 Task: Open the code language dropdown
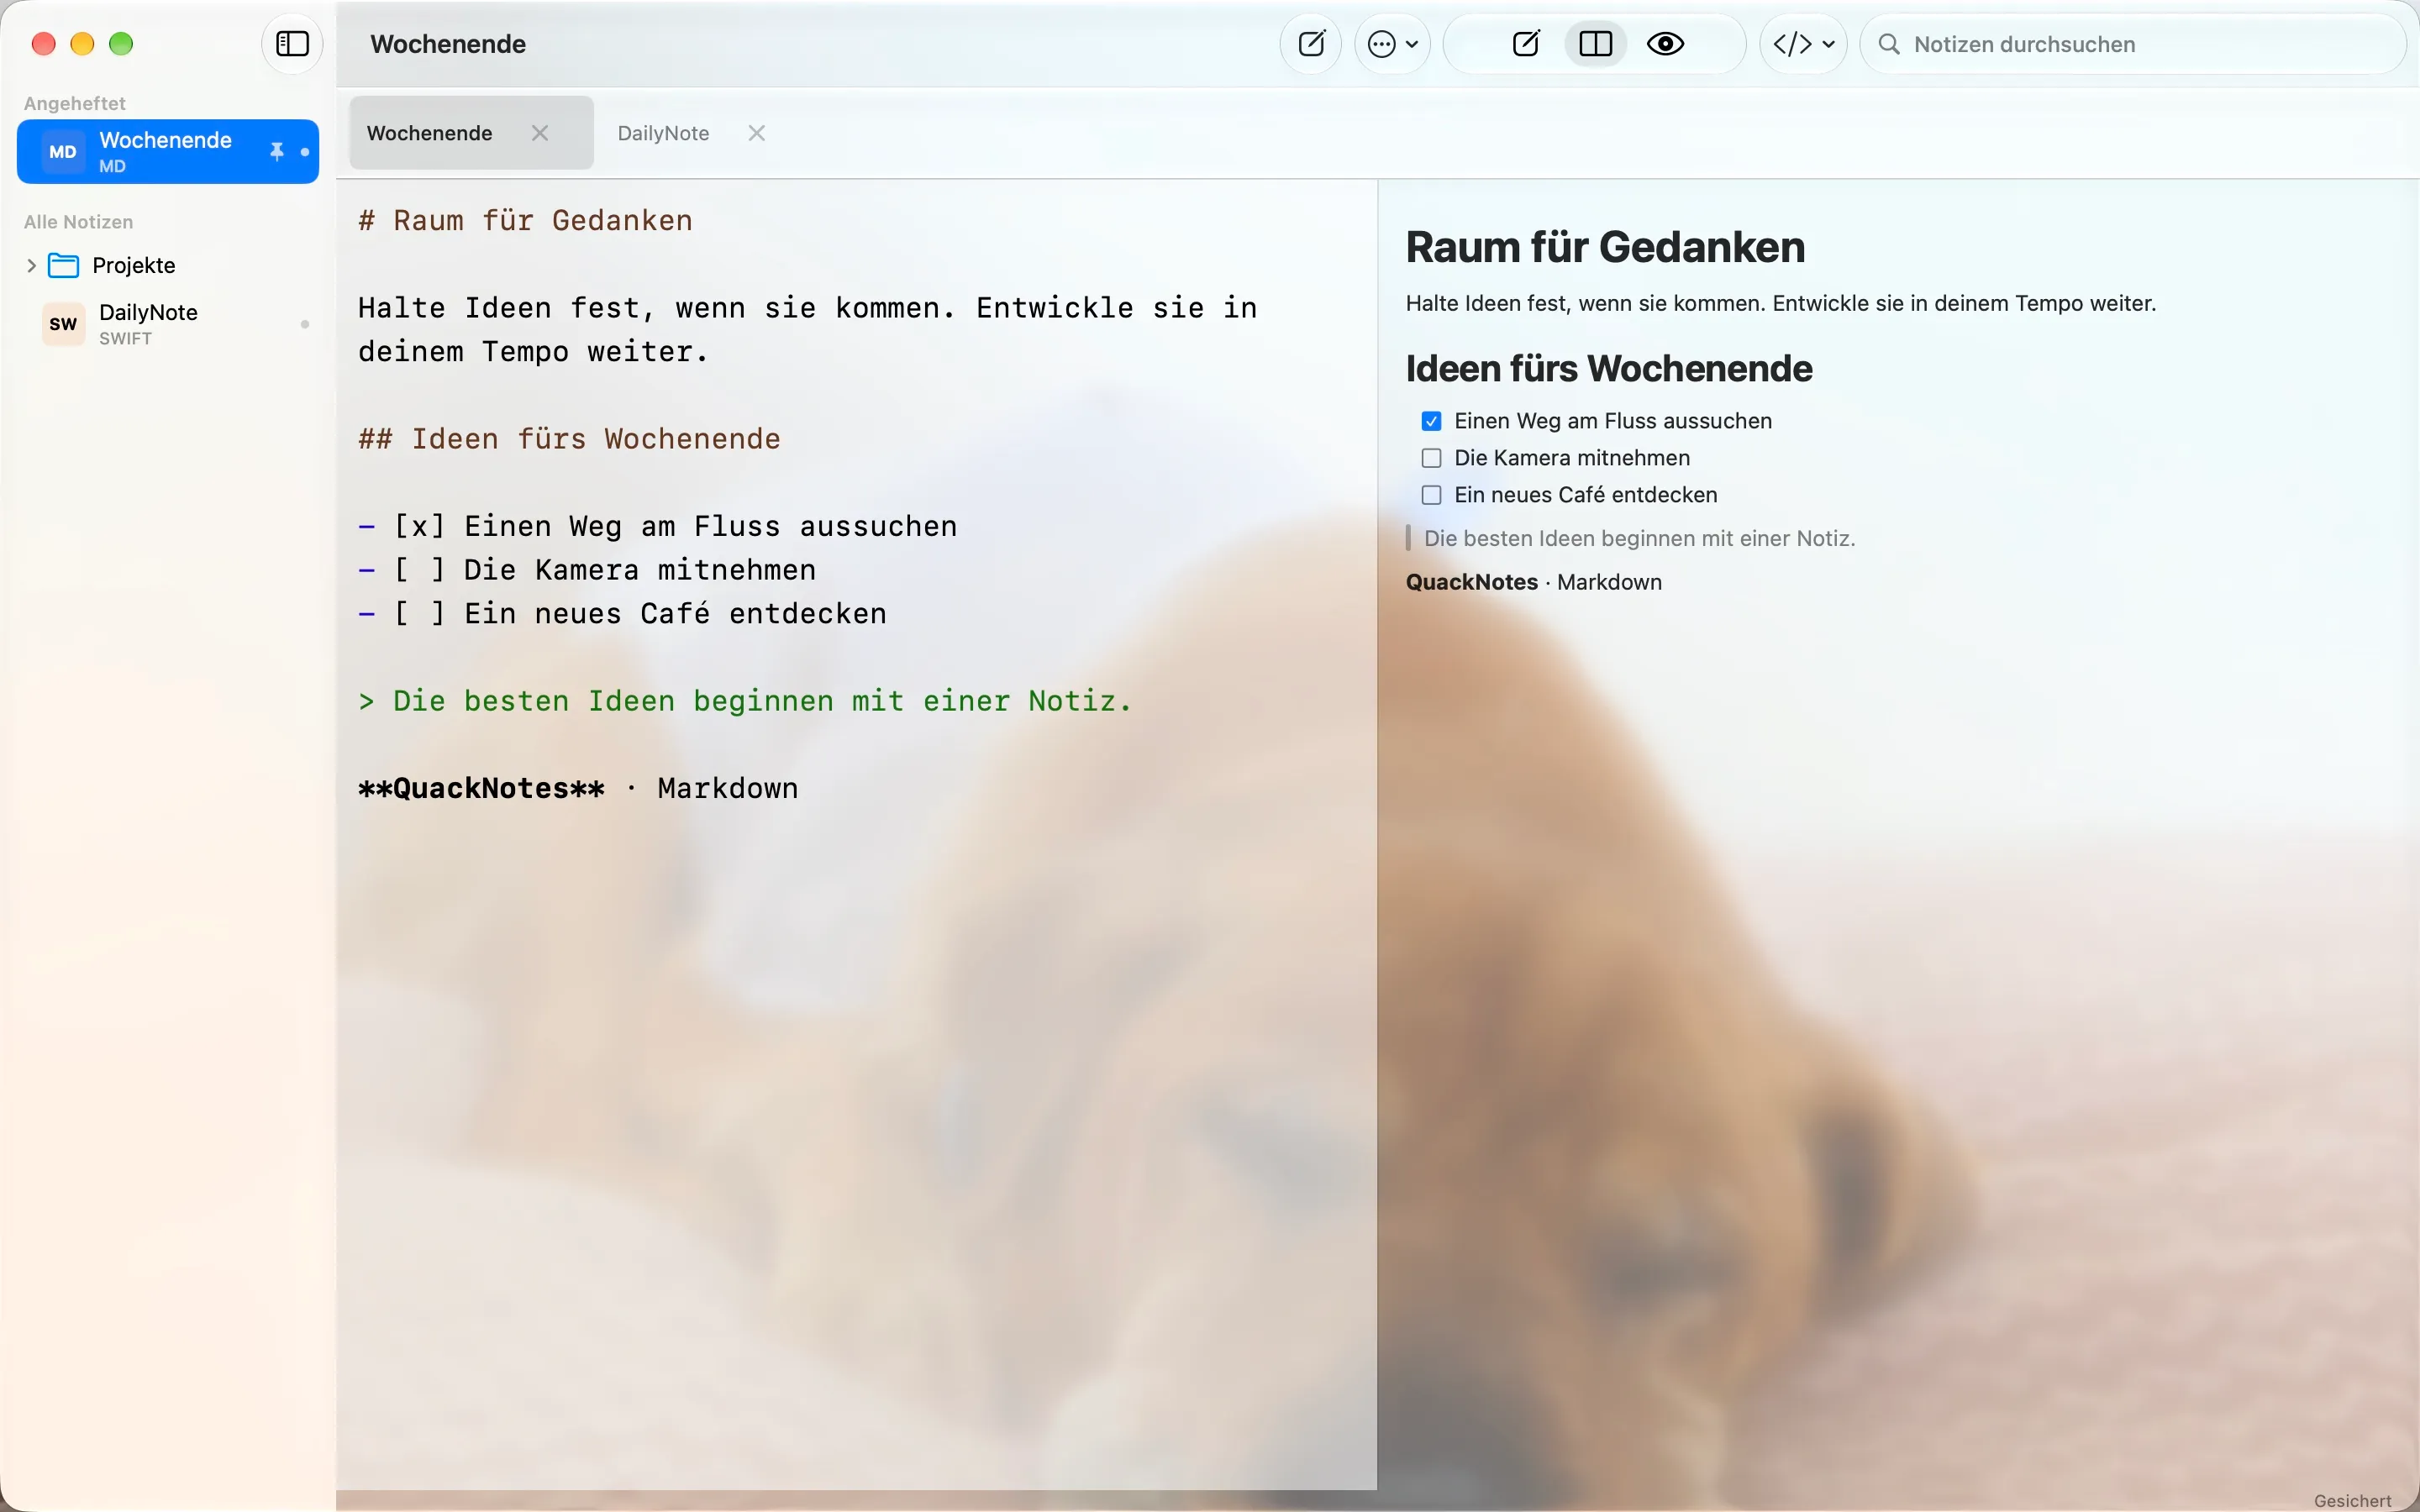(x=1803, y=44)
